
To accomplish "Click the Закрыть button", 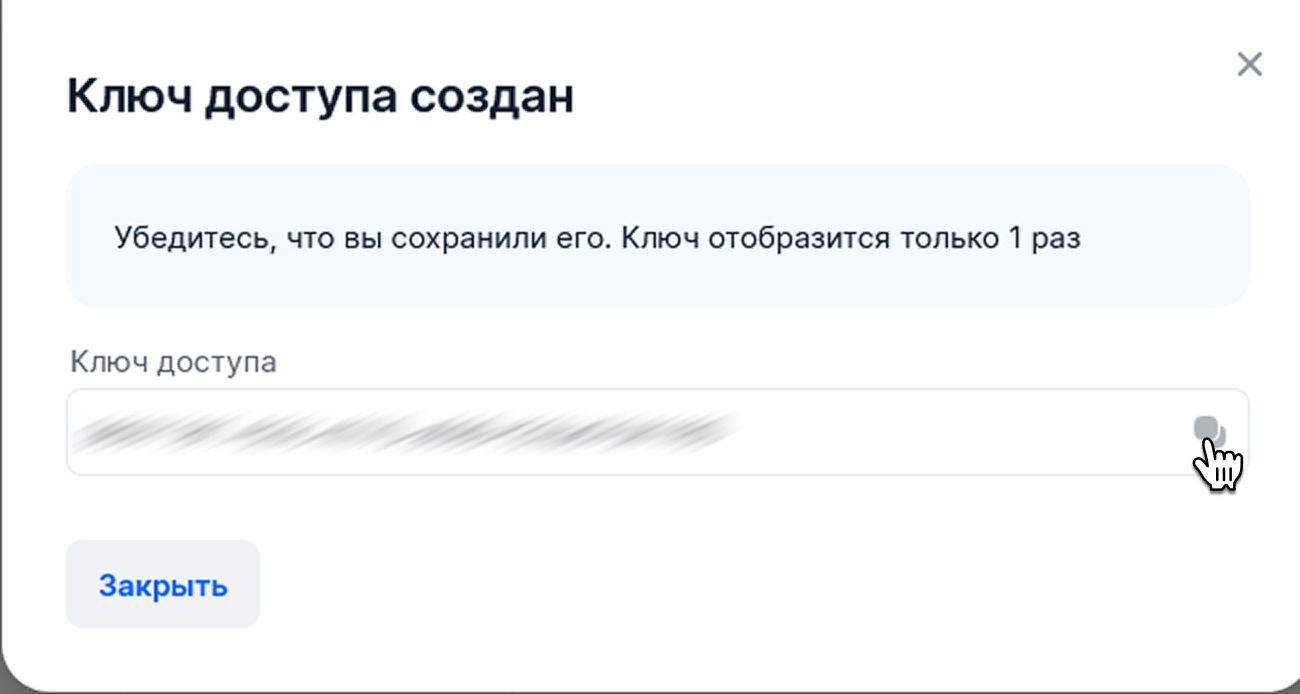I will 163,585.
